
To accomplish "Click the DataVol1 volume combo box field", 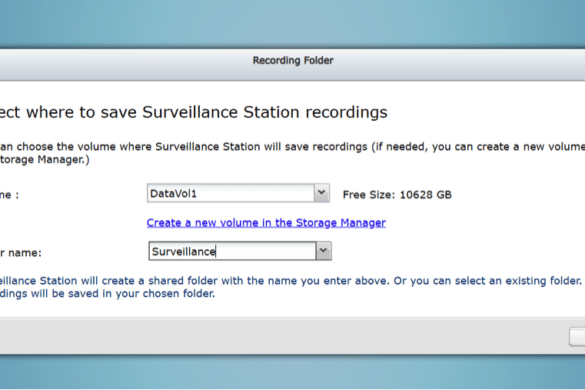I will (x=238, y=193).
